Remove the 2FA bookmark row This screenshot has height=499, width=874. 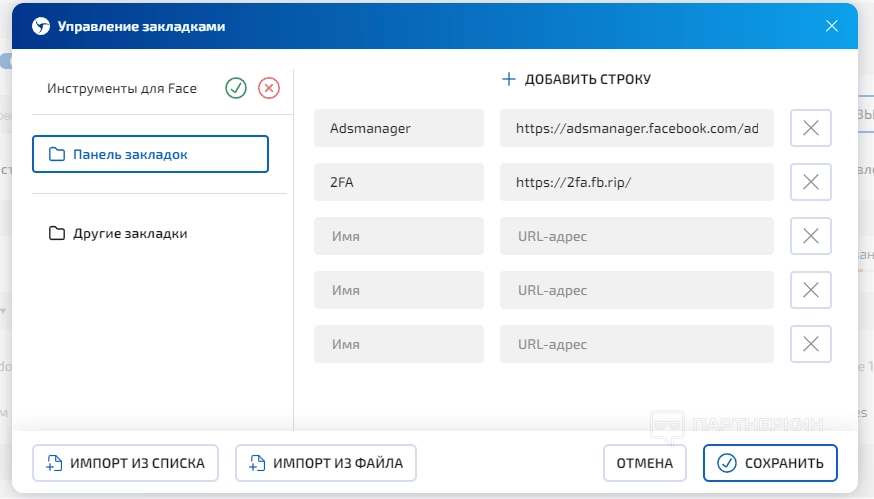(811, 182)
